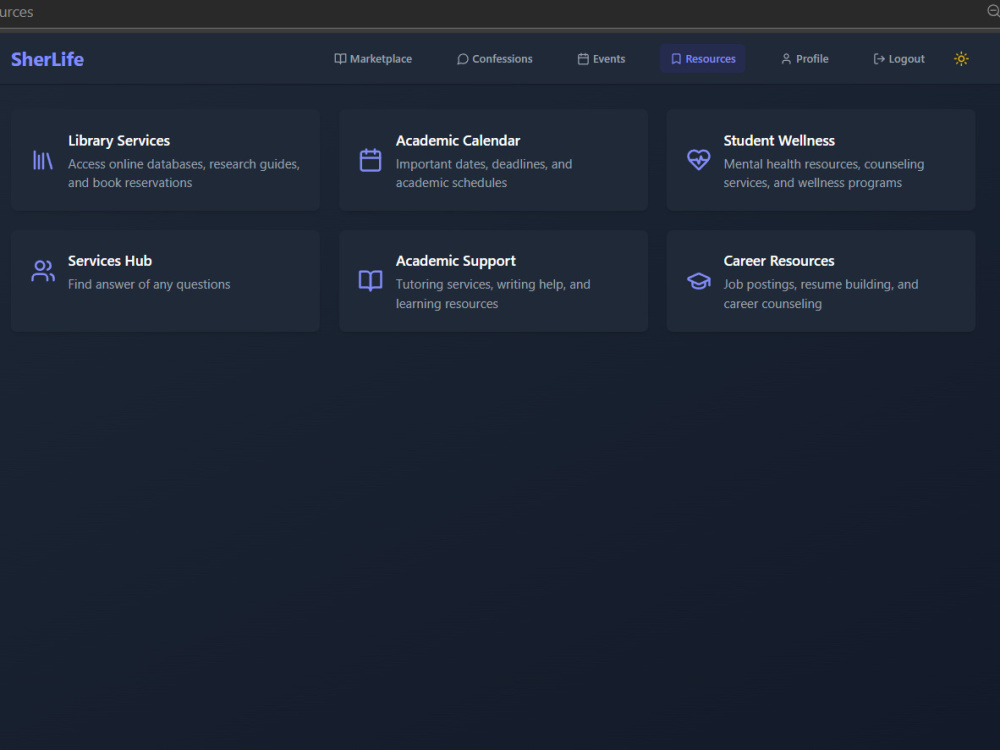Open the Confessions nav item
The image size is (1000, 750).
click(x=494, y=59)
